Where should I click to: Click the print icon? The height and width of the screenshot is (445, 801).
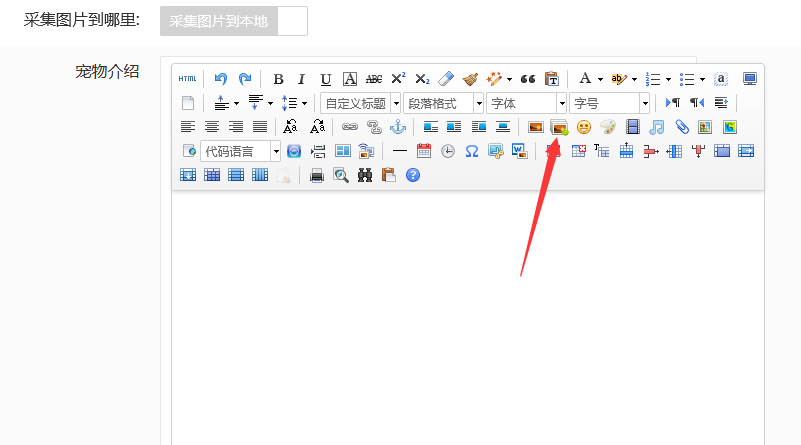(317, 175)
